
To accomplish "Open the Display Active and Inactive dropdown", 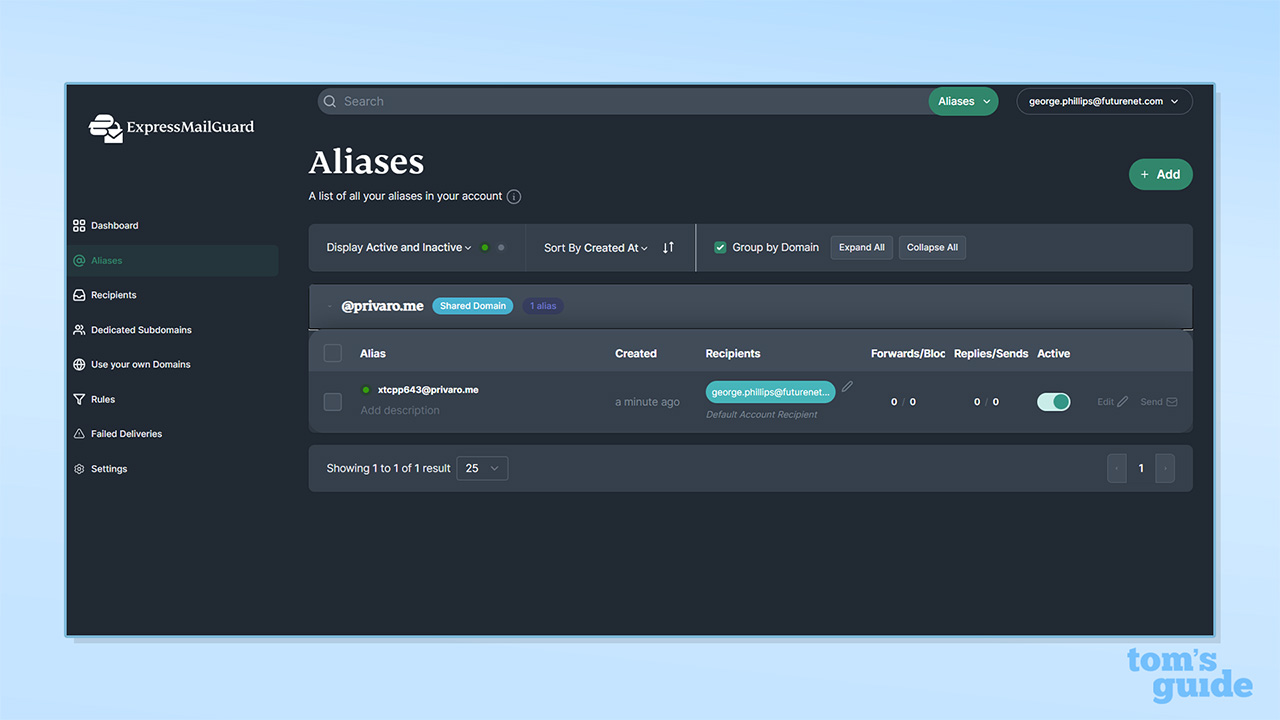I will 397,247.
